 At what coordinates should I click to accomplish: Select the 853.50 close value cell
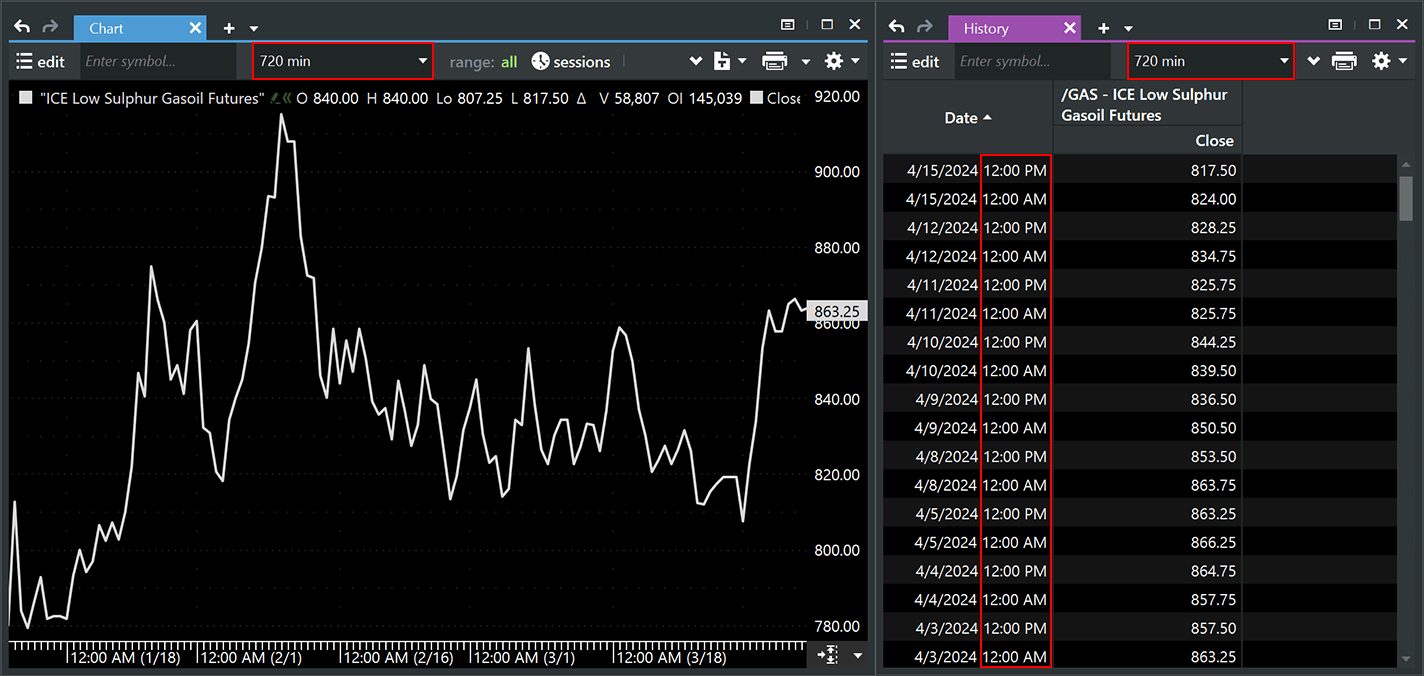(x=1147, y=457)
